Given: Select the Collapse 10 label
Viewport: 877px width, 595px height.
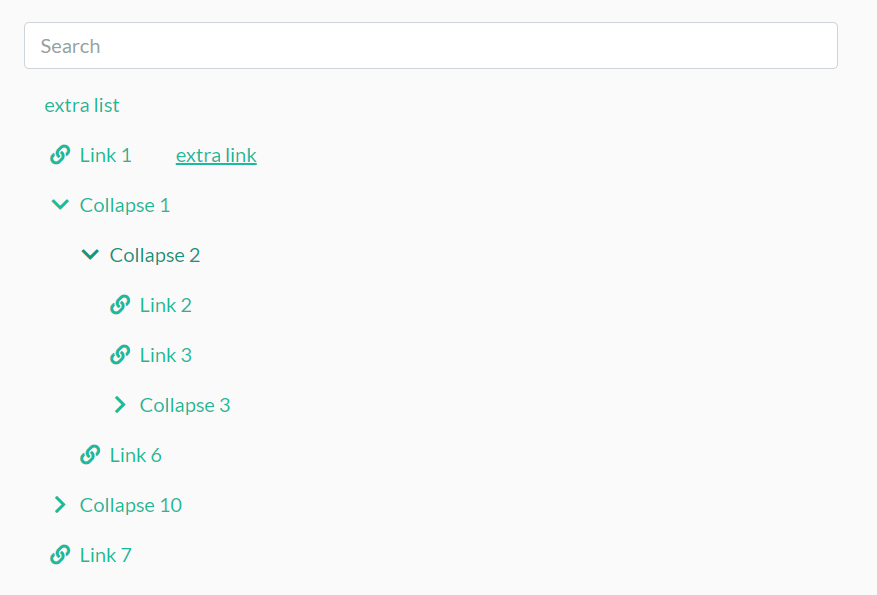Looking at the screenshot, I should coord(131,504).
